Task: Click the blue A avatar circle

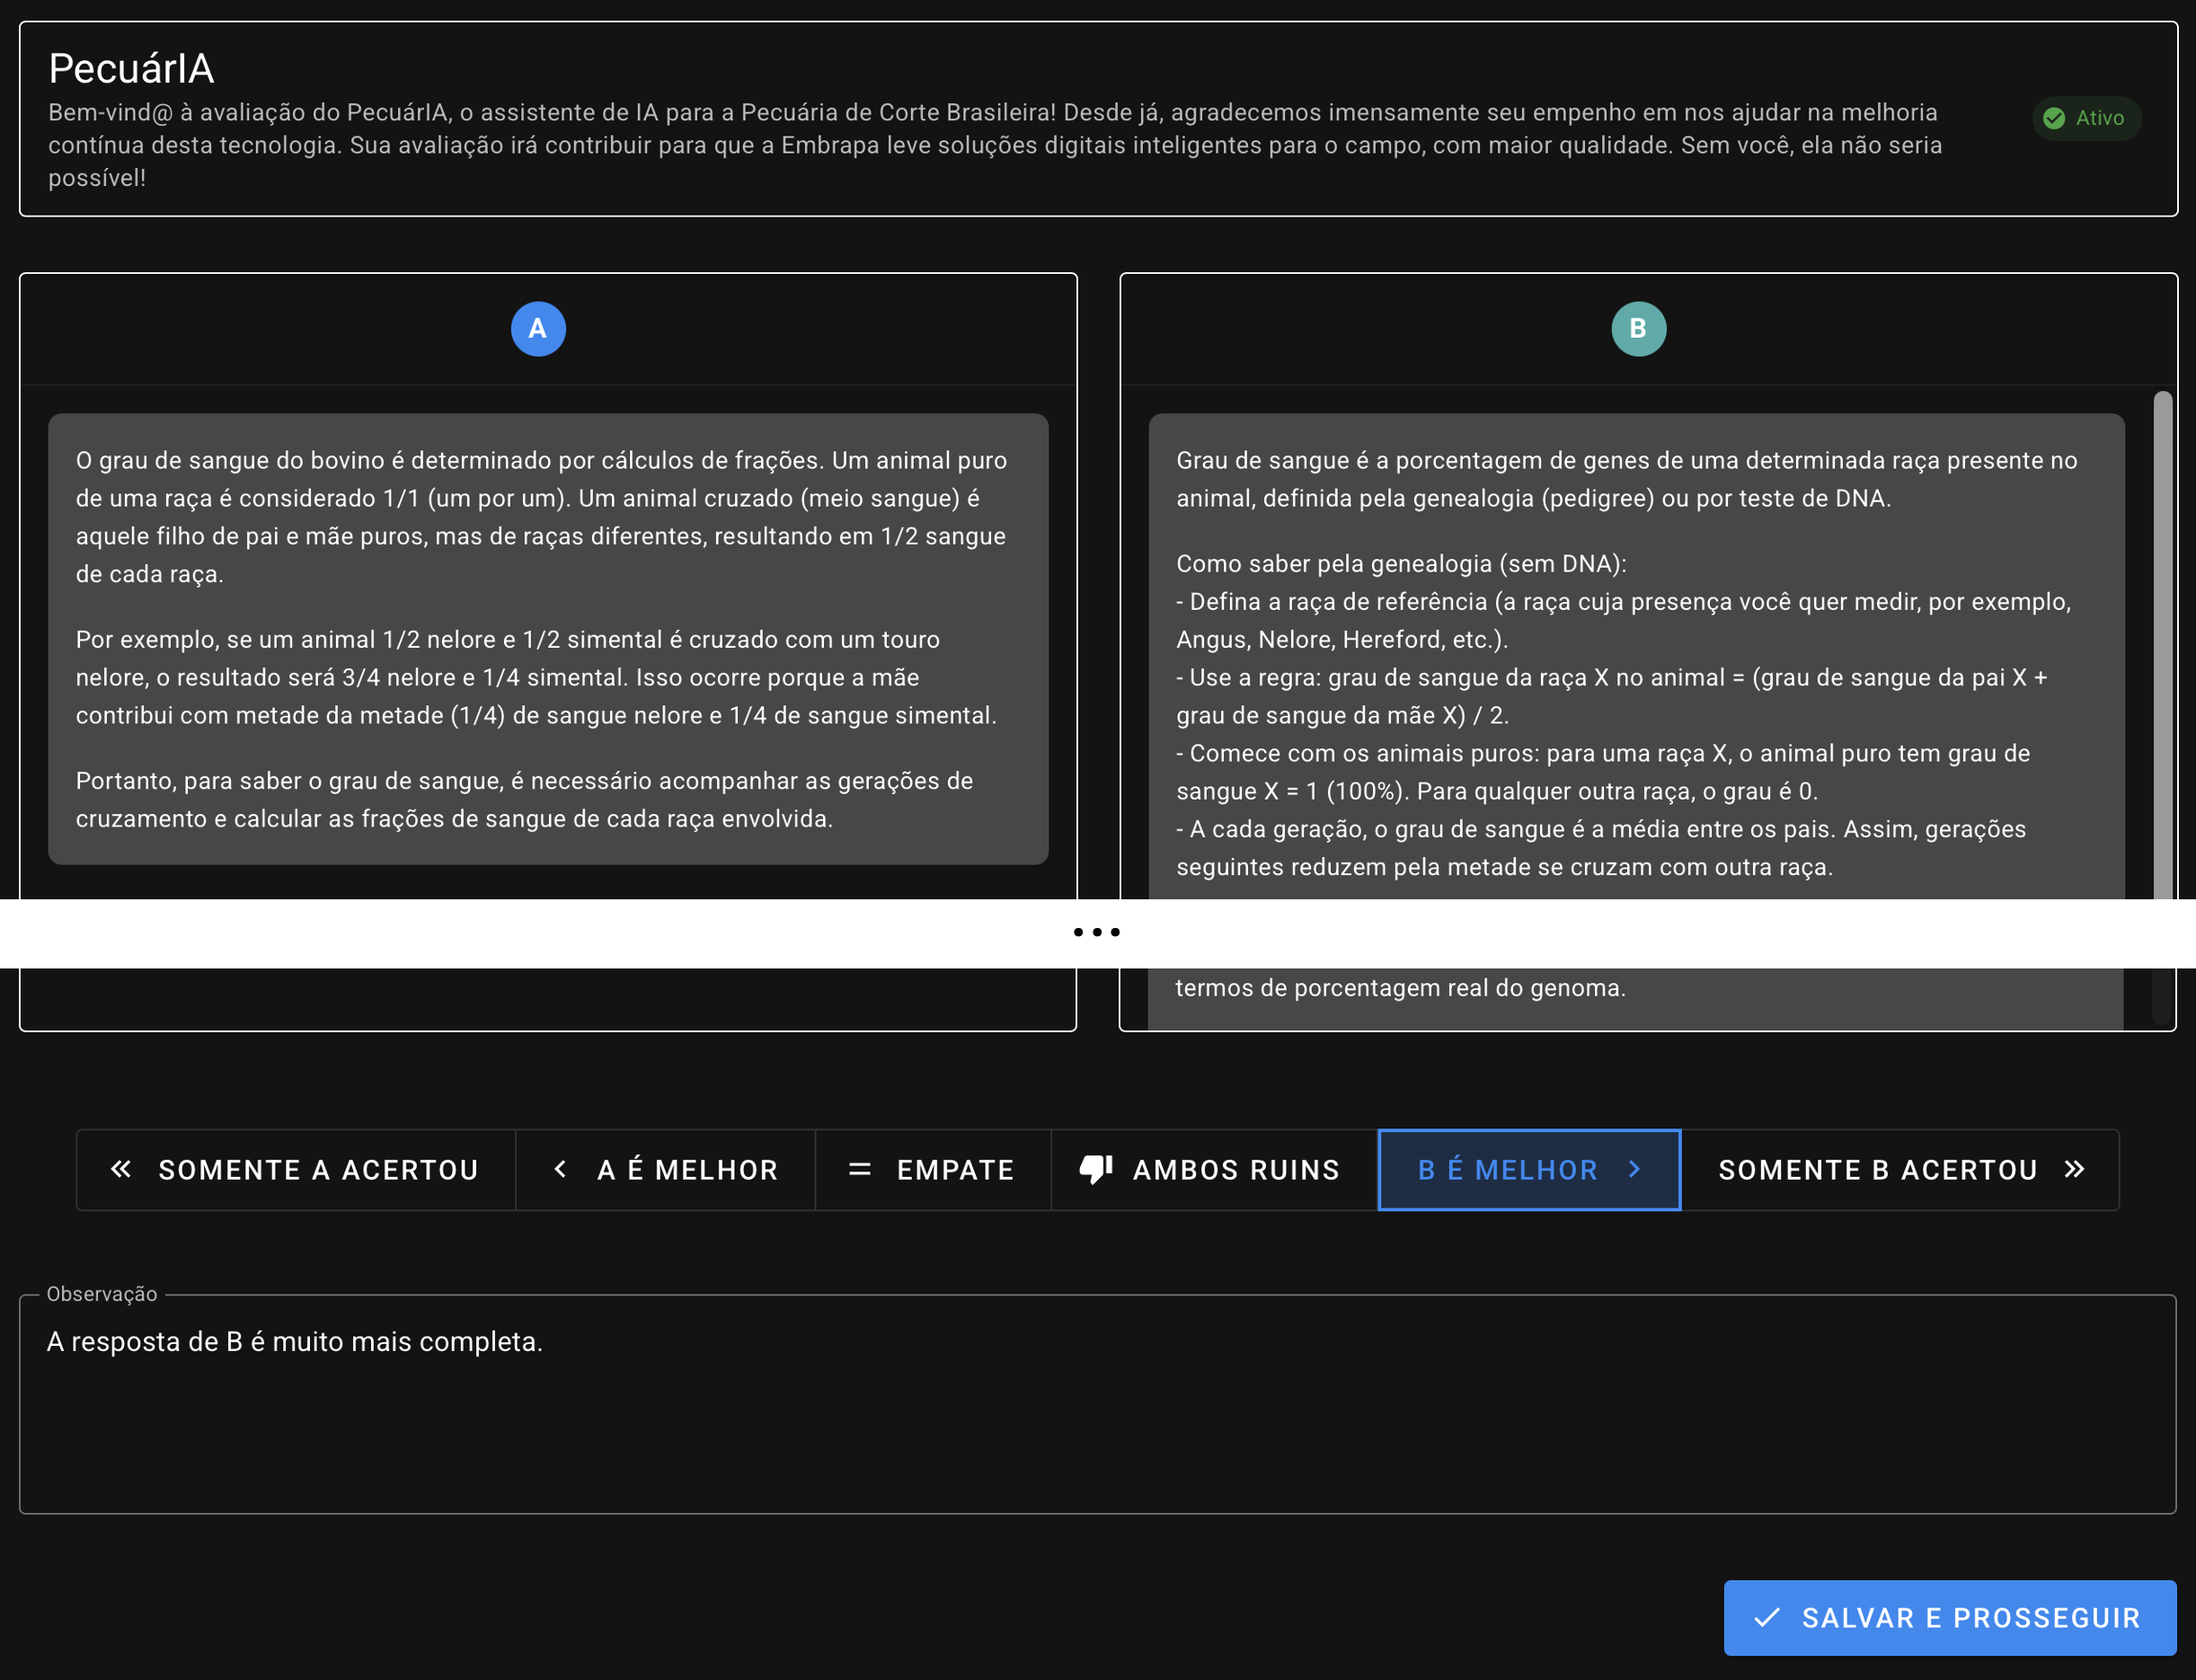Action: tap(538, 329)
